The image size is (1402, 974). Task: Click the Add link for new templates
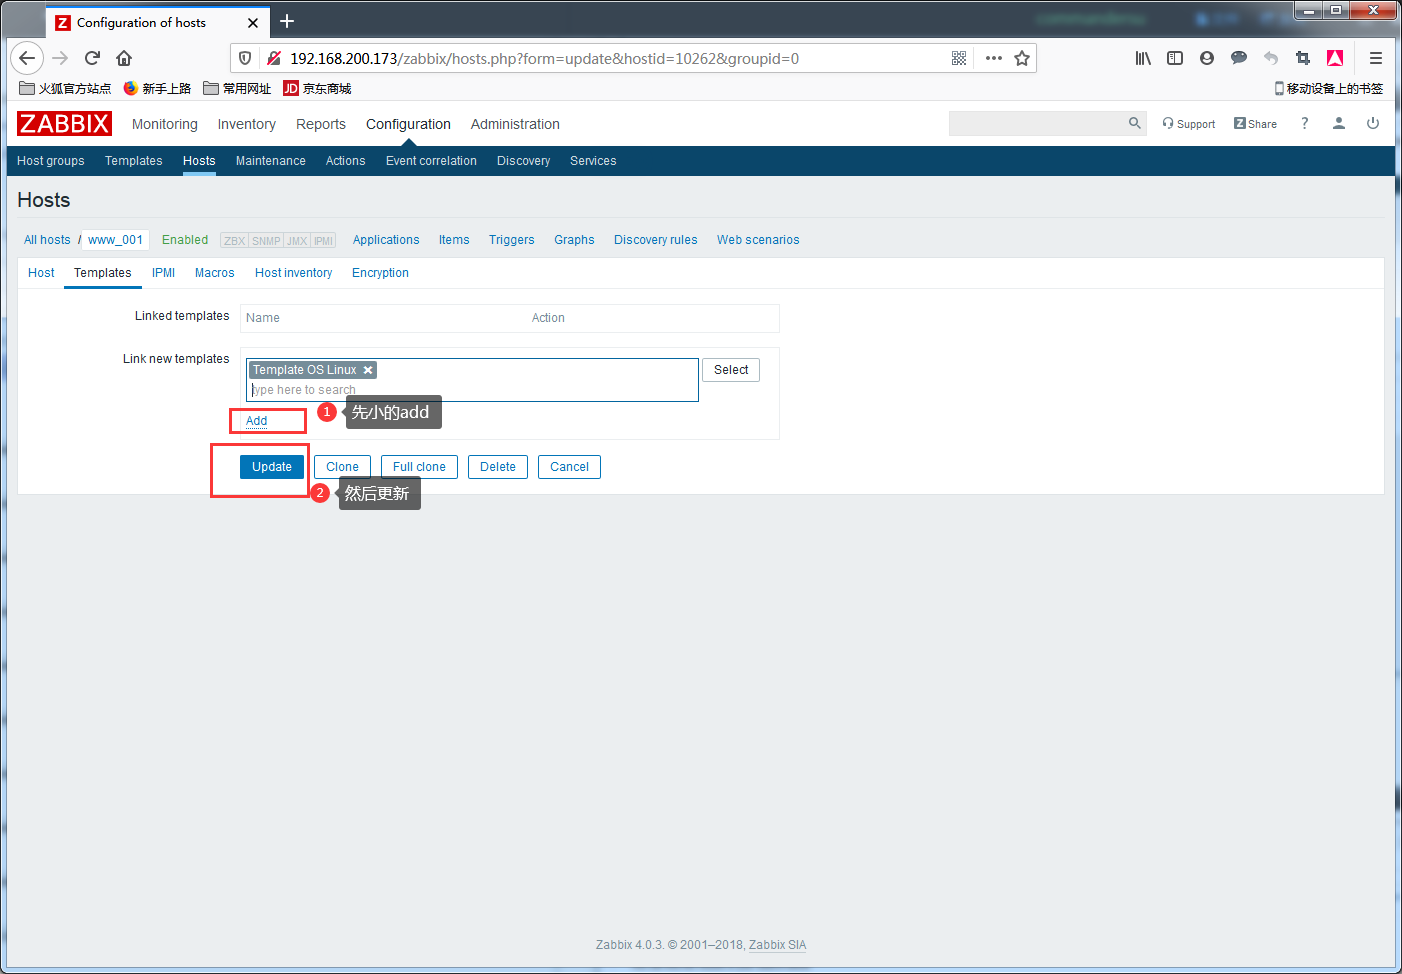coord(257,421)
